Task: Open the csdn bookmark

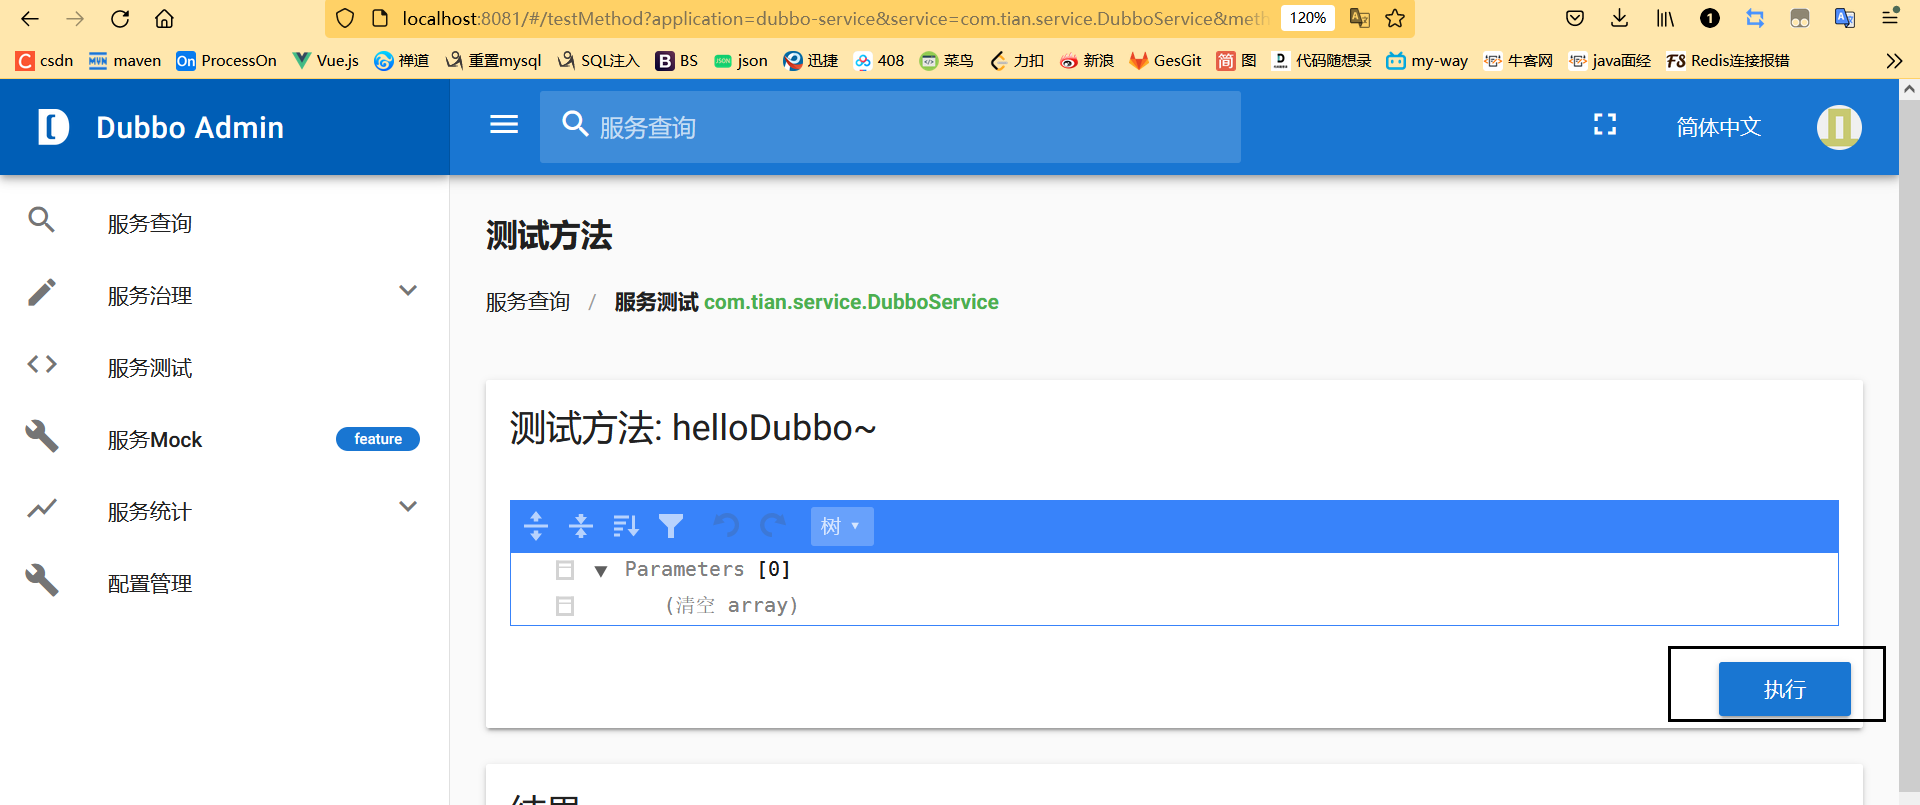Action: tap(45, 61)
